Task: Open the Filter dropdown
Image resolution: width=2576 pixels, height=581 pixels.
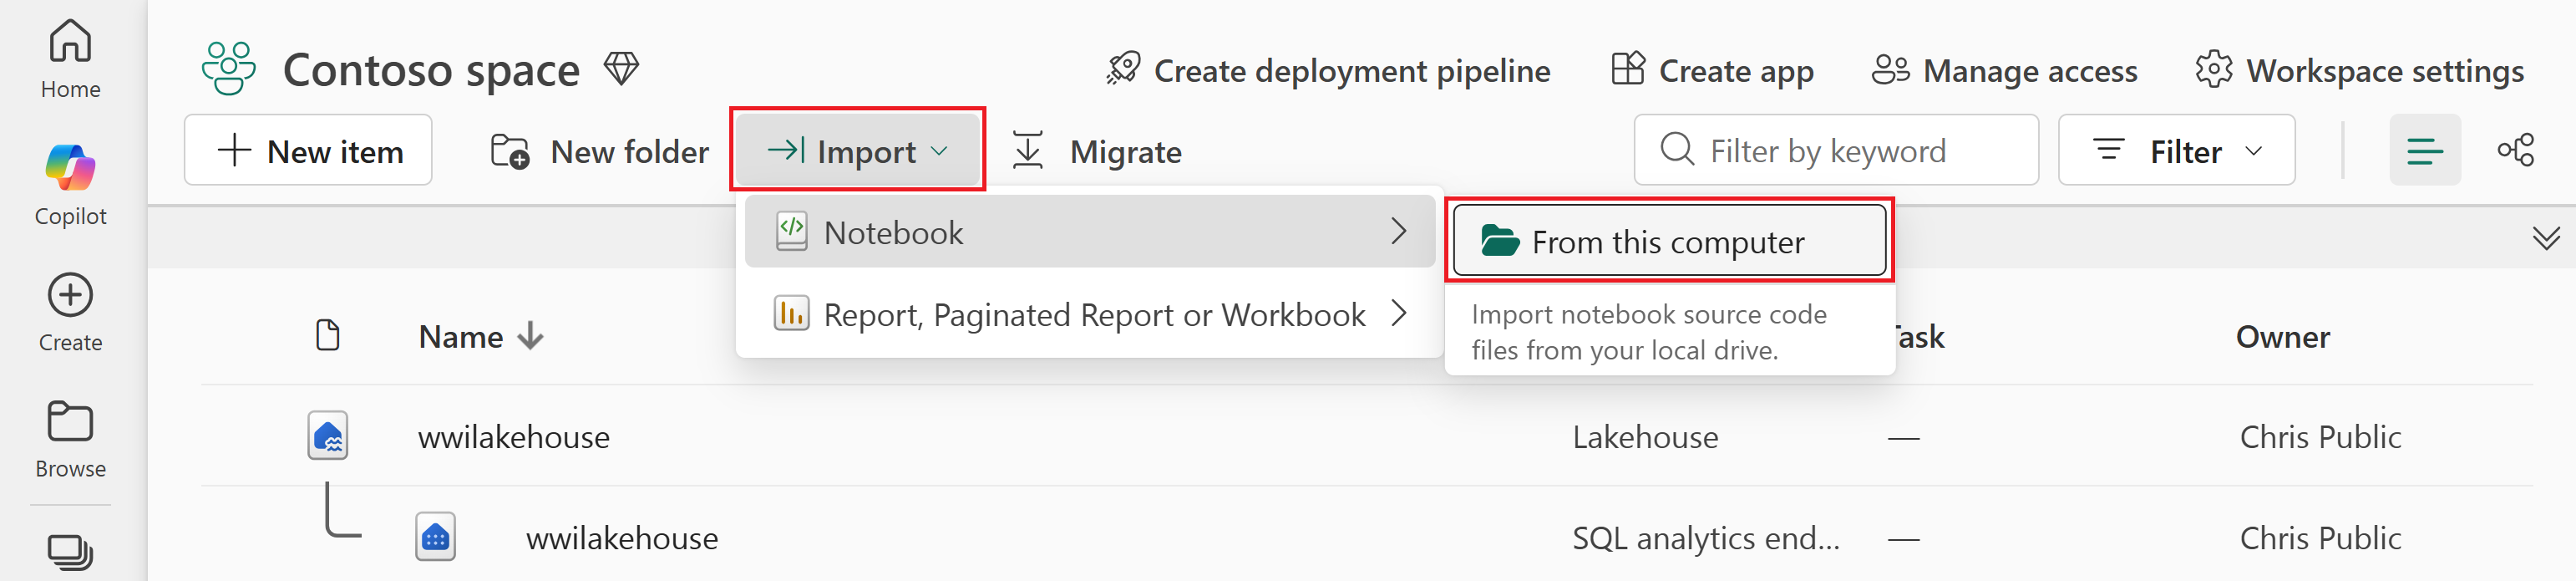Action: [x=2176, y=151]
